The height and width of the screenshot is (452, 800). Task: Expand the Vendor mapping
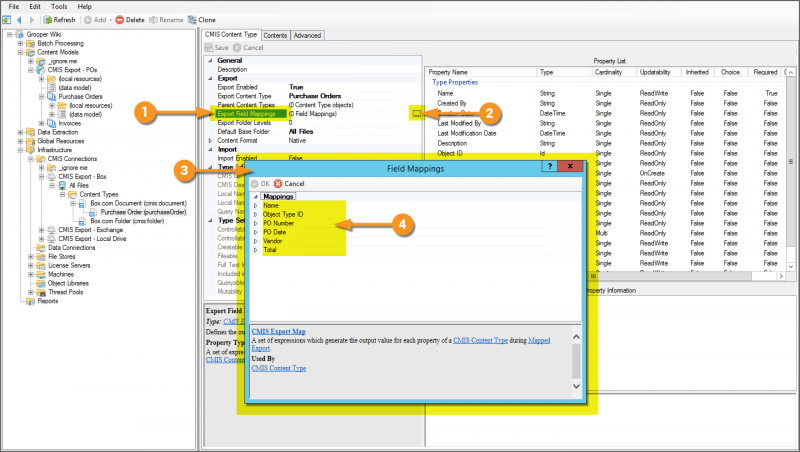coord(256,241)
